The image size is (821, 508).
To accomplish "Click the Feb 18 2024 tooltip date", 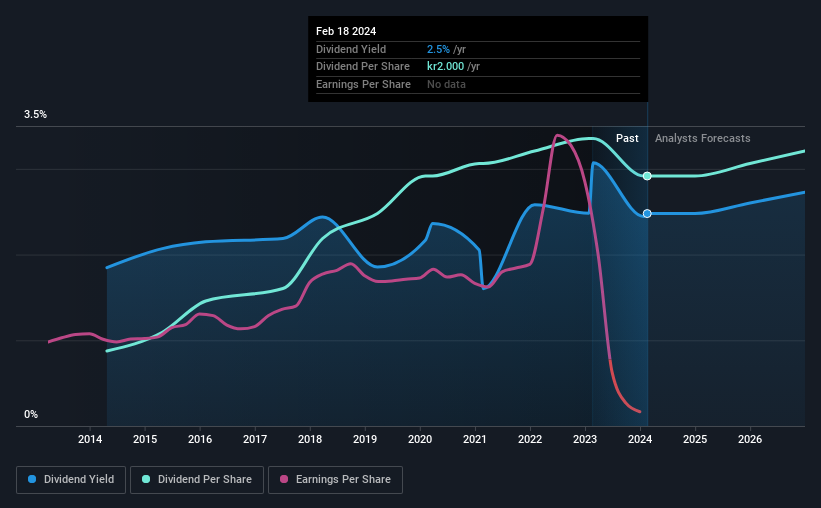I will point(346,31).
